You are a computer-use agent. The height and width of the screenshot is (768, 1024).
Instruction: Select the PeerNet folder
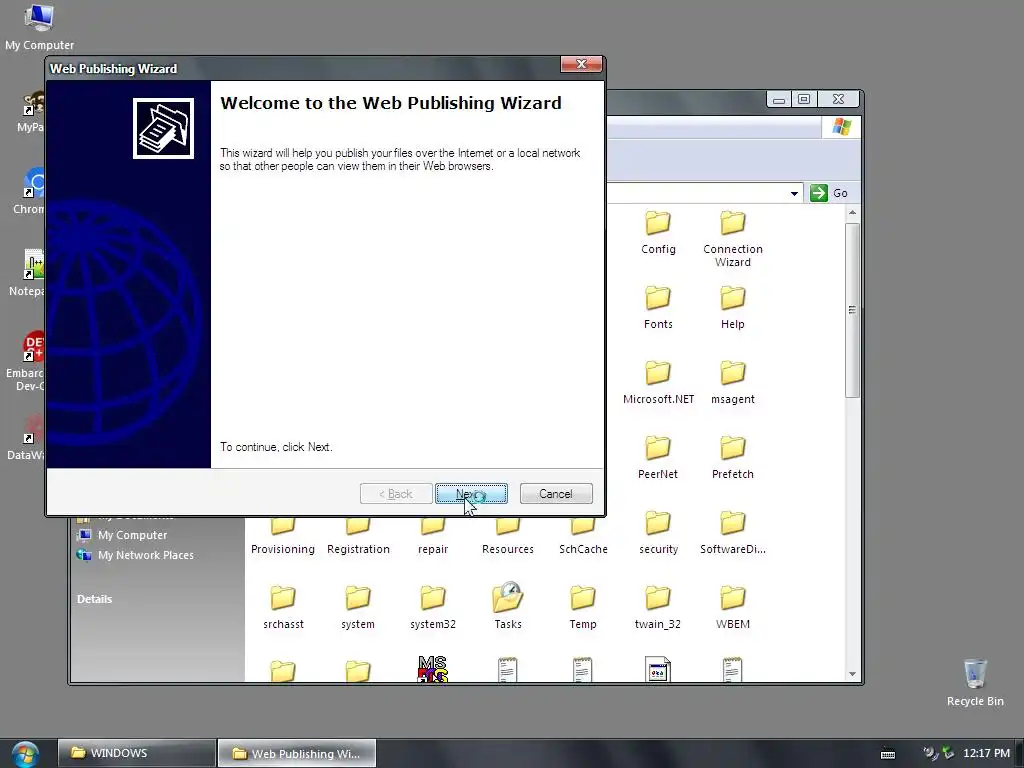pyautogui.click(x=658, y=458)
